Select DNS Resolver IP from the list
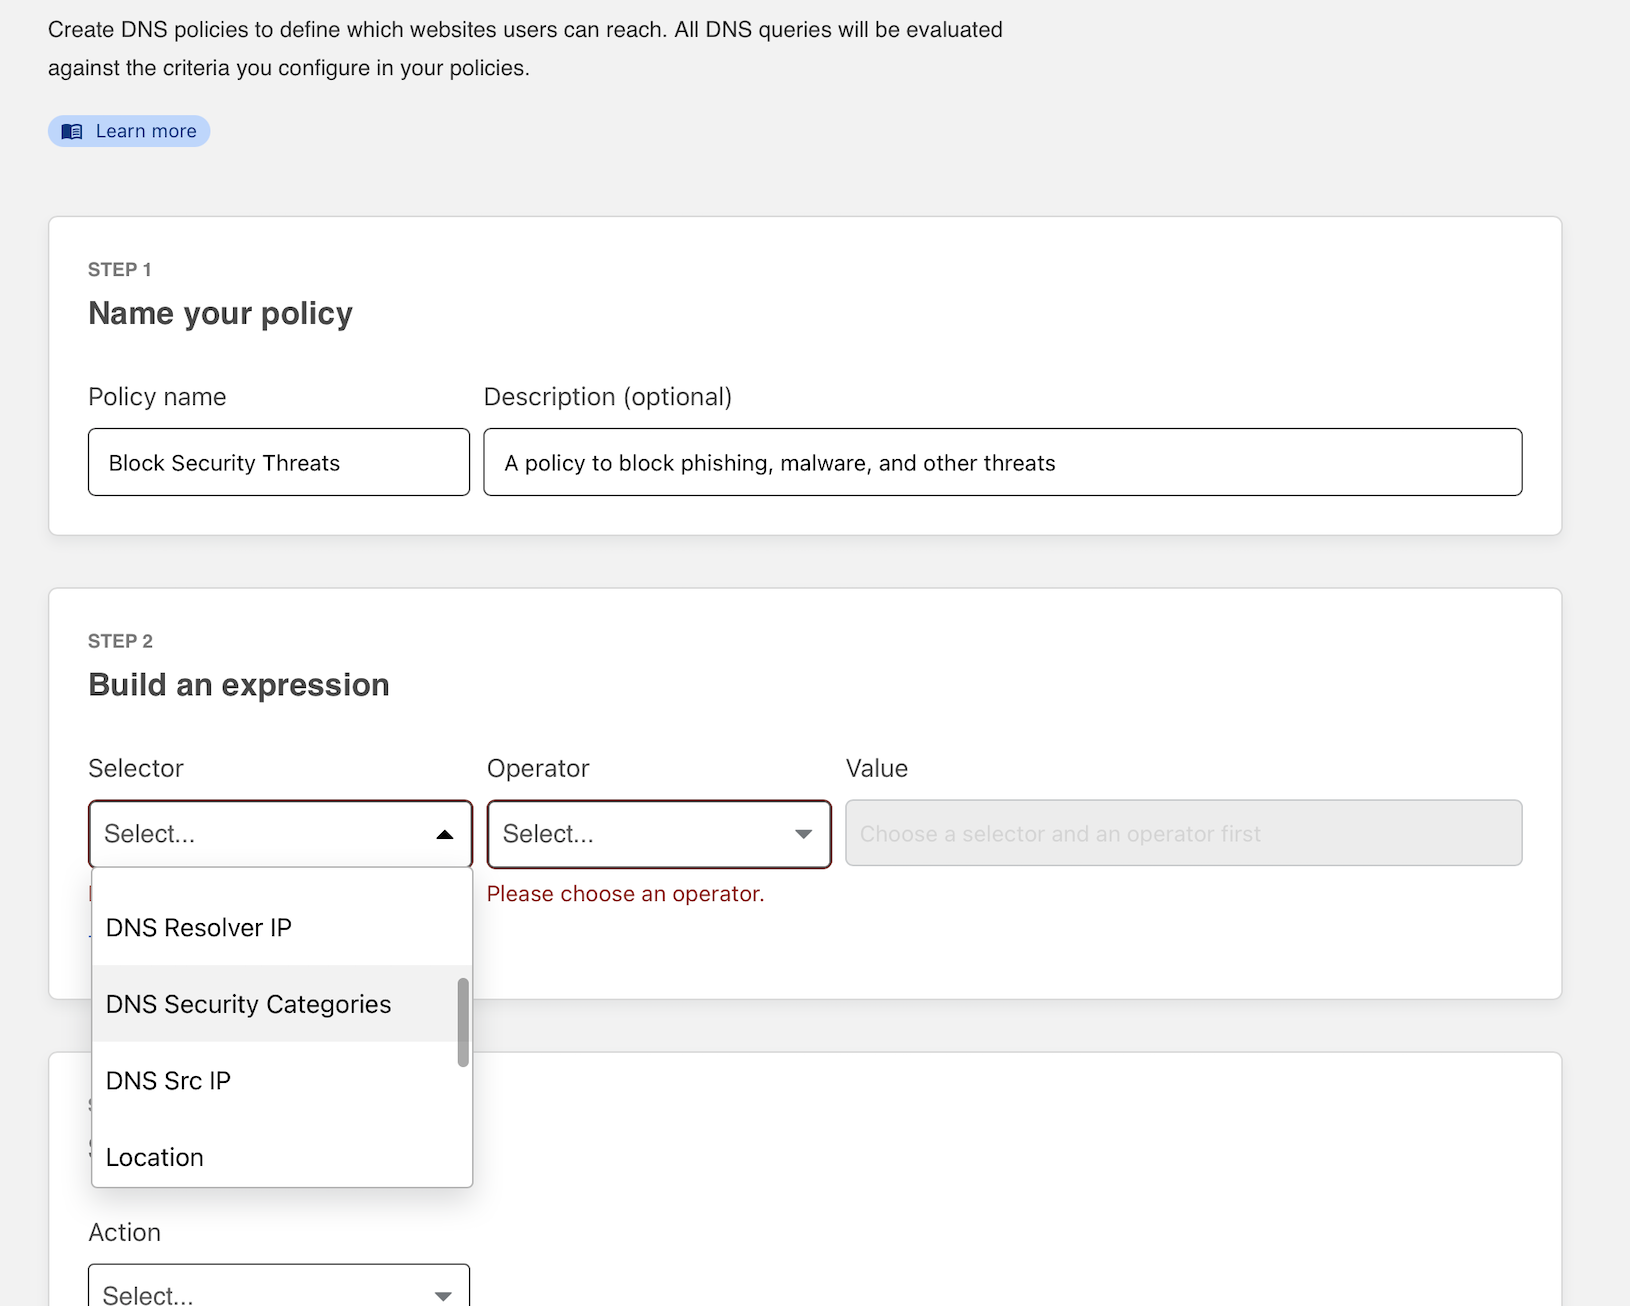 (198, 927)
